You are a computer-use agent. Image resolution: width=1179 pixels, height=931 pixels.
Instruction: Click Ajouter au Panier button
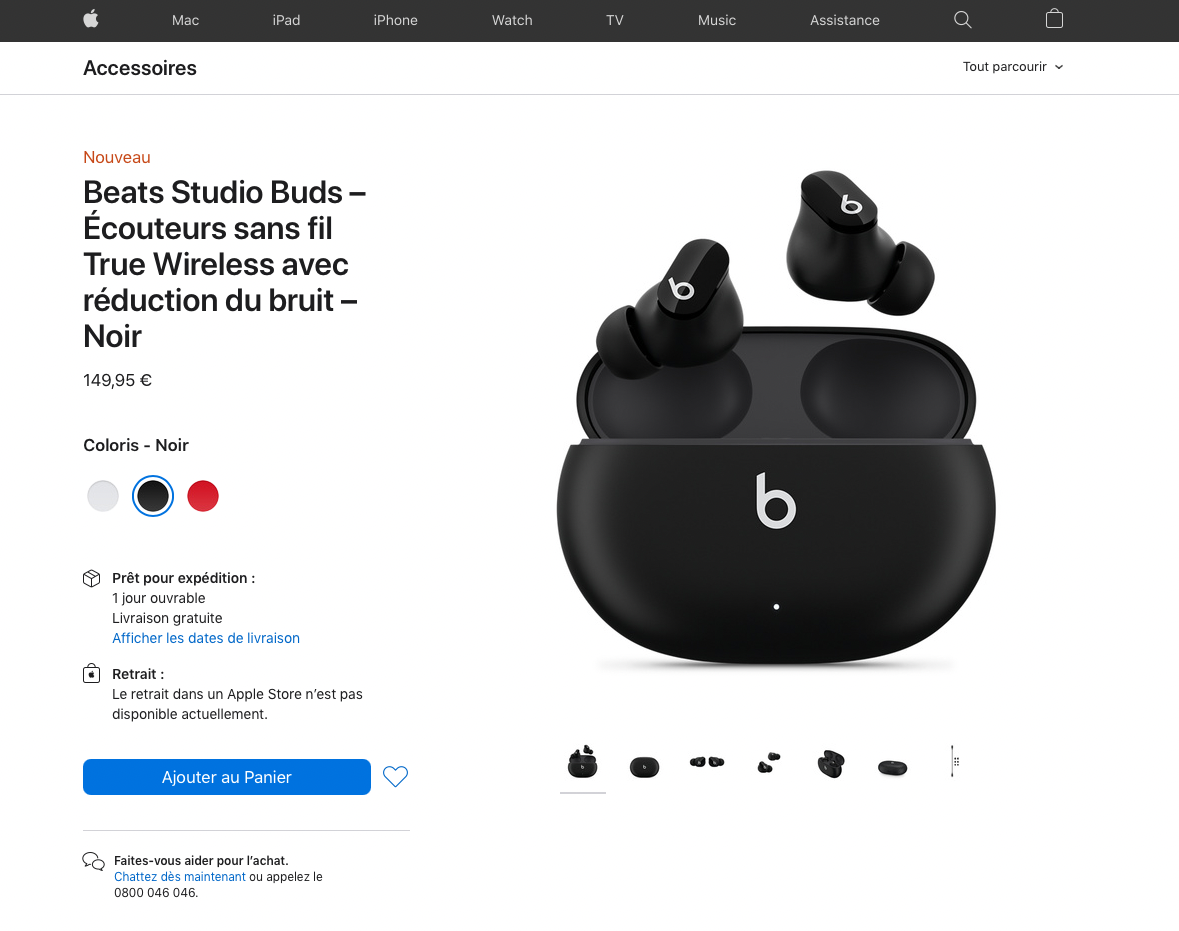[226, 777]
